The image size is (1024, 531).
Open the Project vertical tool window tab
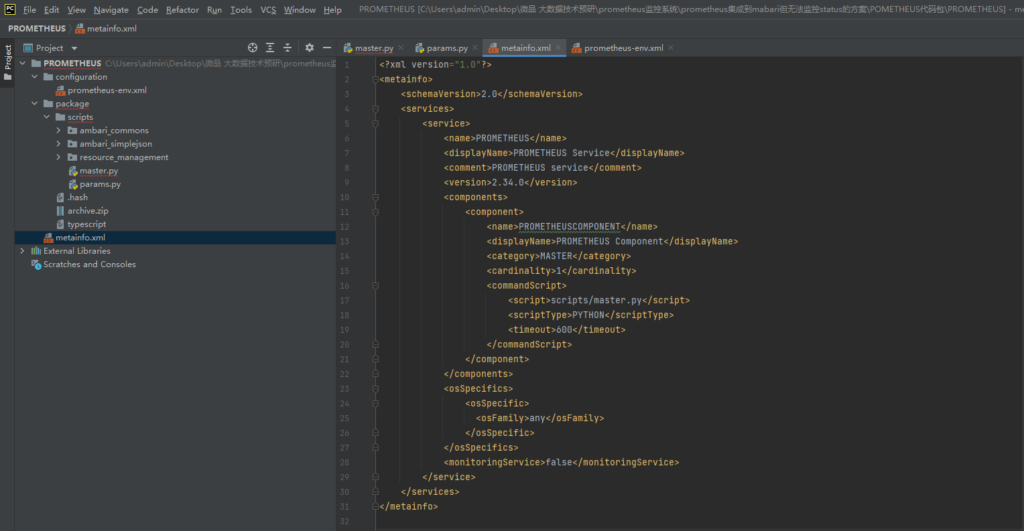(7, 62)
